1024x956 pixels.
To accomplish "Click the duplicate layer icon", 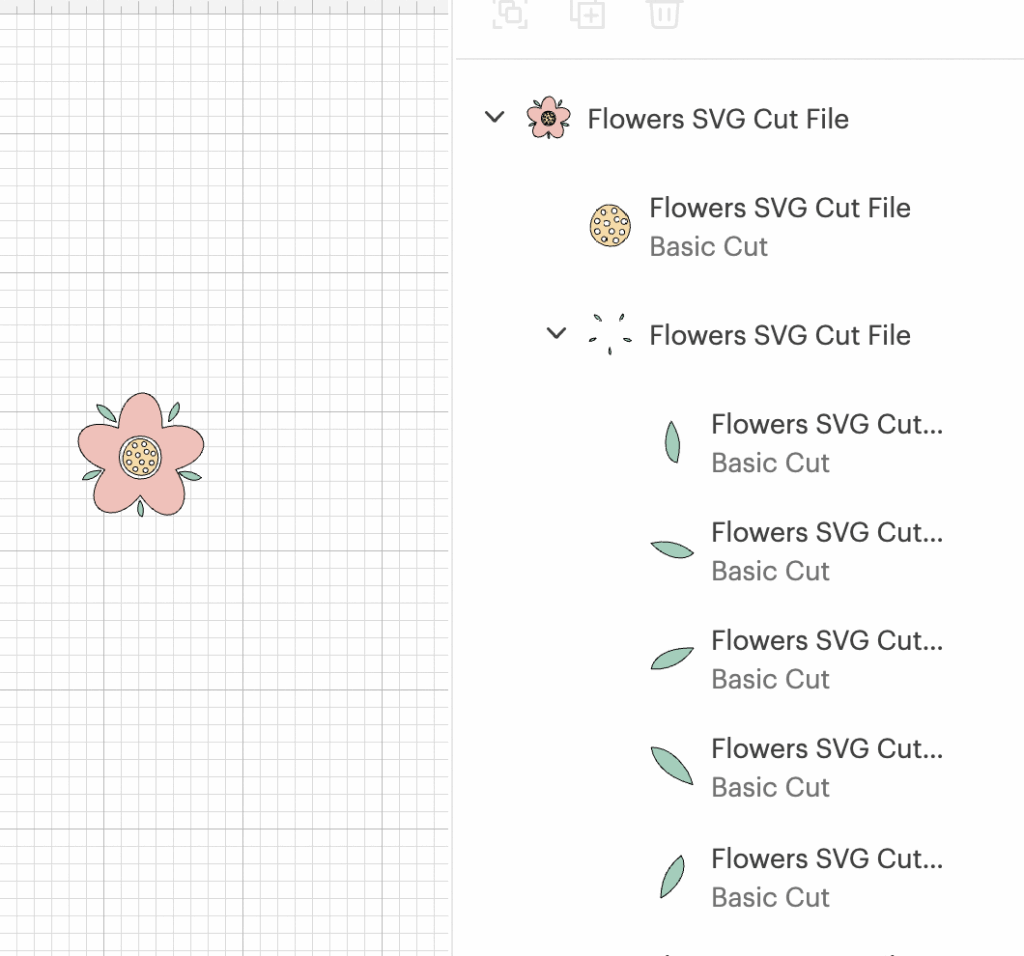I will tap(588, 13).
